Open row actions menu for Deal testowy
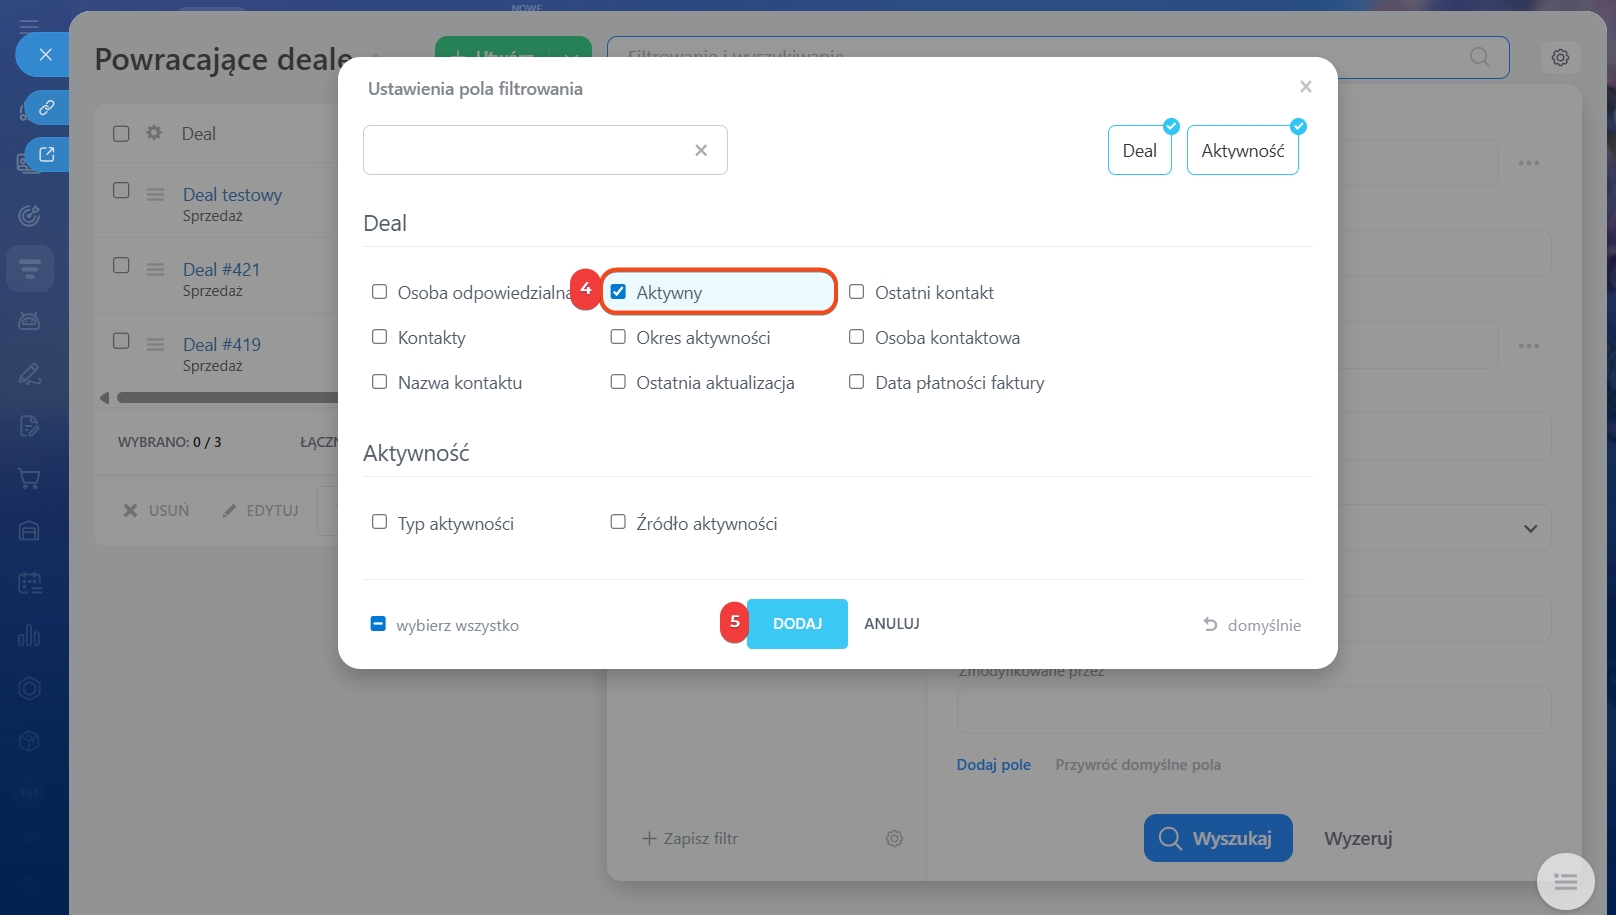The width and height of the screenshot is (1616, 915). tap(155, 195)
